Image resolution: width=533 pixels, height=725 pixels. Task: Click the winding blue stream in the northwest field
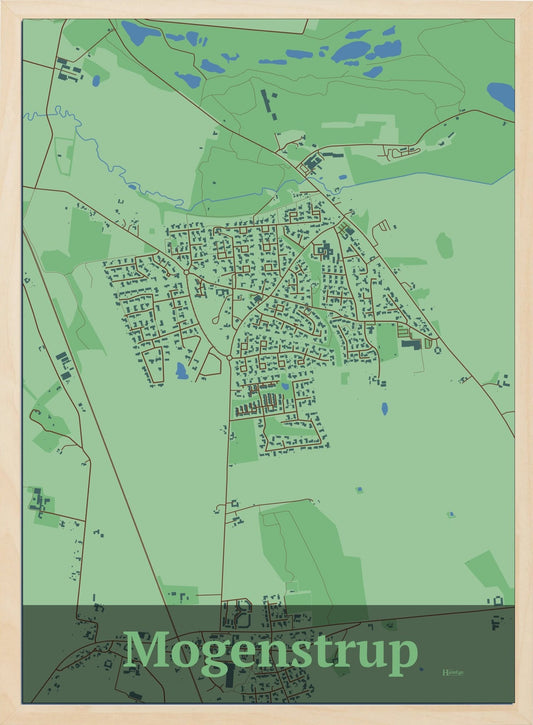point(105,155)
